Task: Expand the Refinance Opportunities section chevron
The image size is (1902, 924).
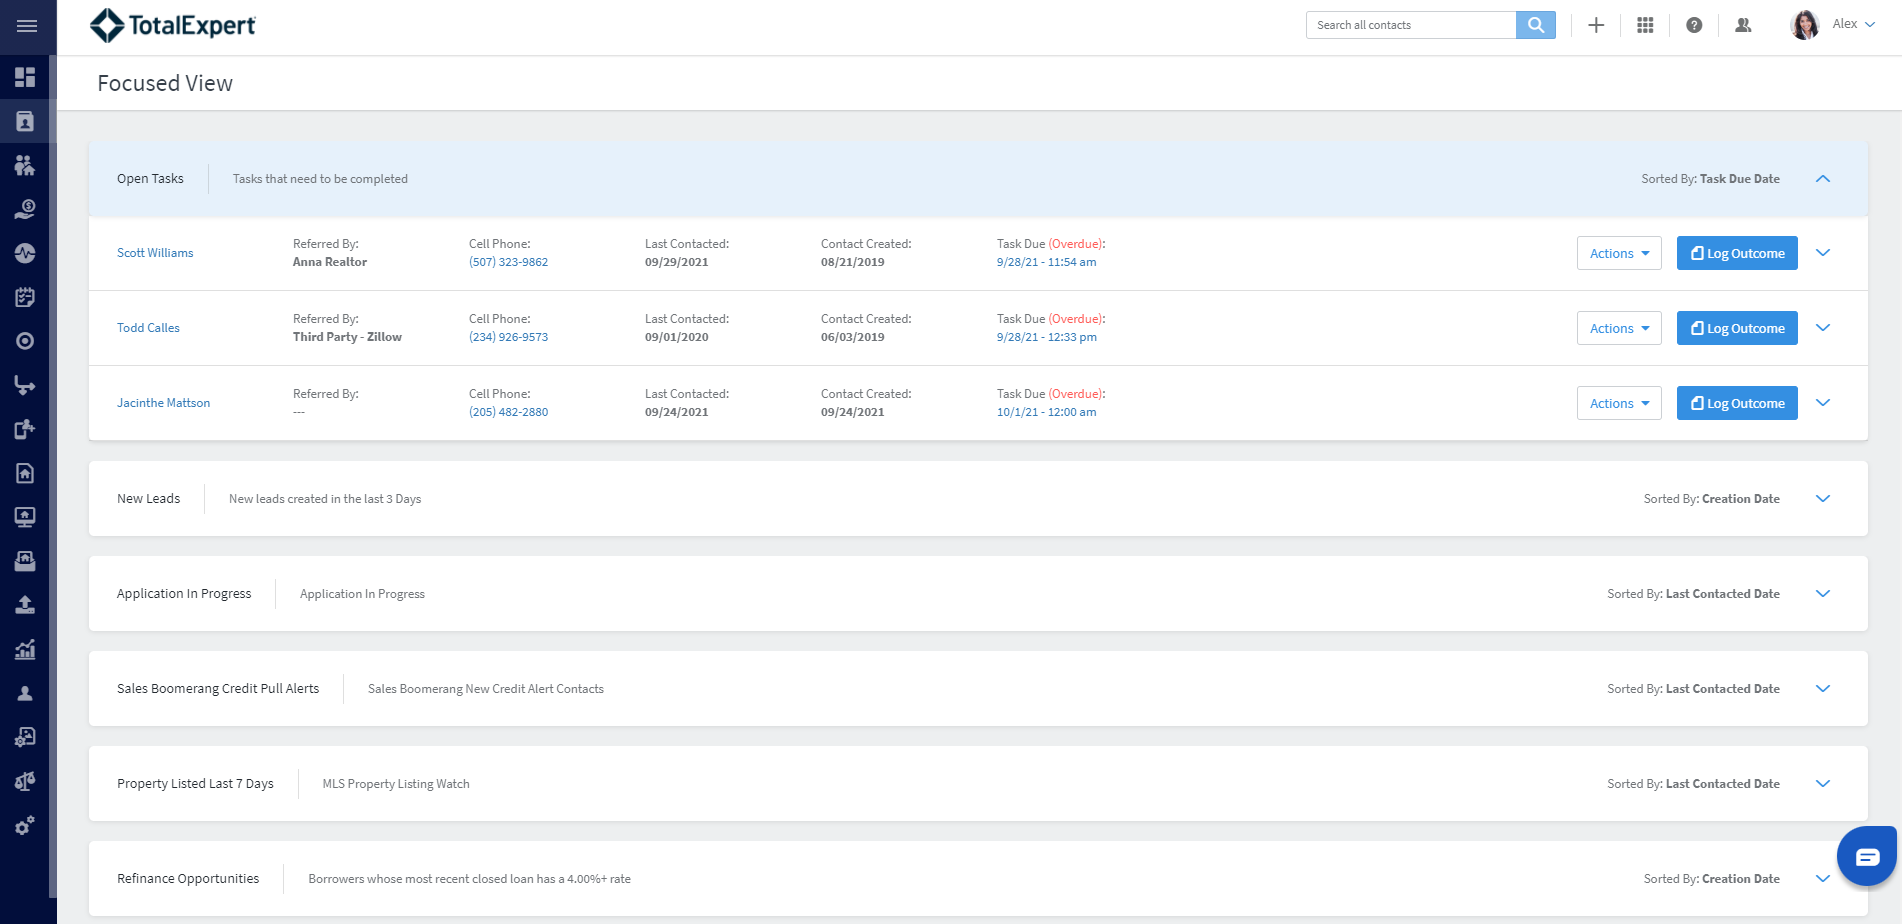Action: (x=1822, y=879)
